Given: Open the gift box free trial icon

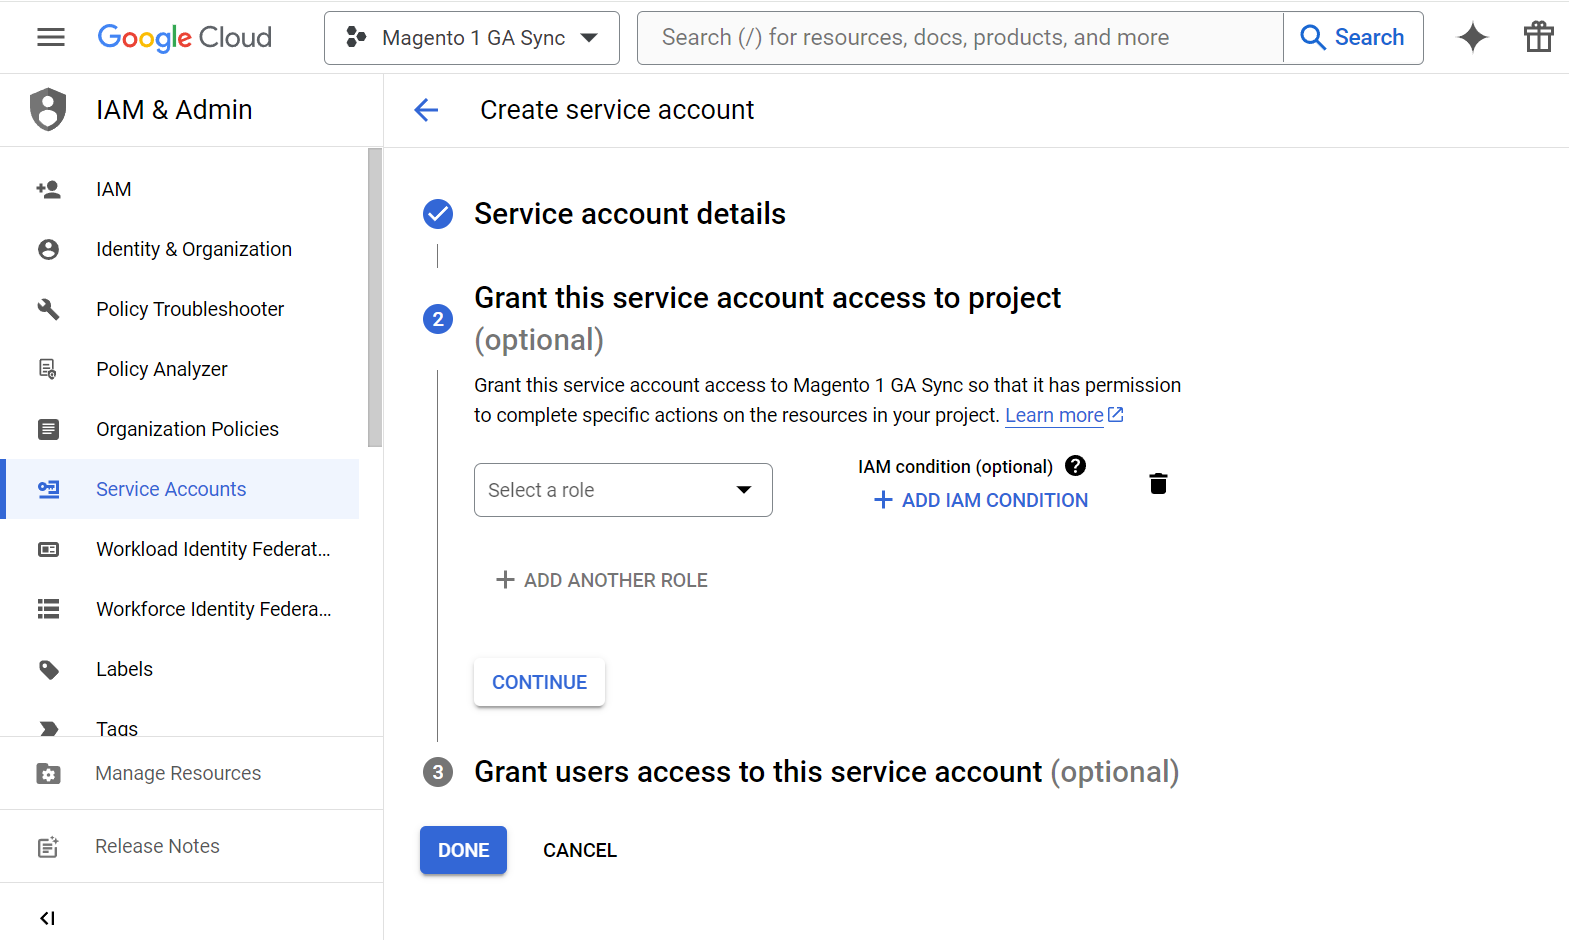Looking at the screenshot, I should (x=1538, y=37).
